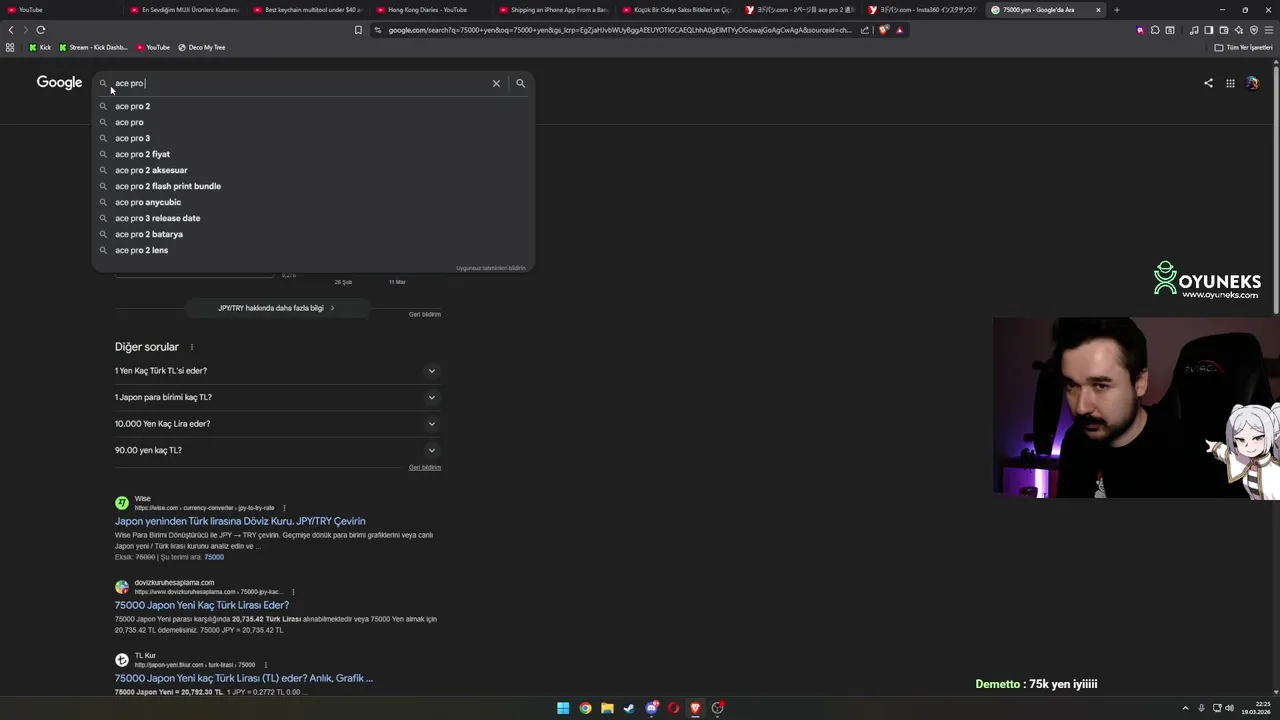The image size is (1280, 720).
Task: Open the dovizkuruhesaplama result options menu
Action: tap(293, 592)
